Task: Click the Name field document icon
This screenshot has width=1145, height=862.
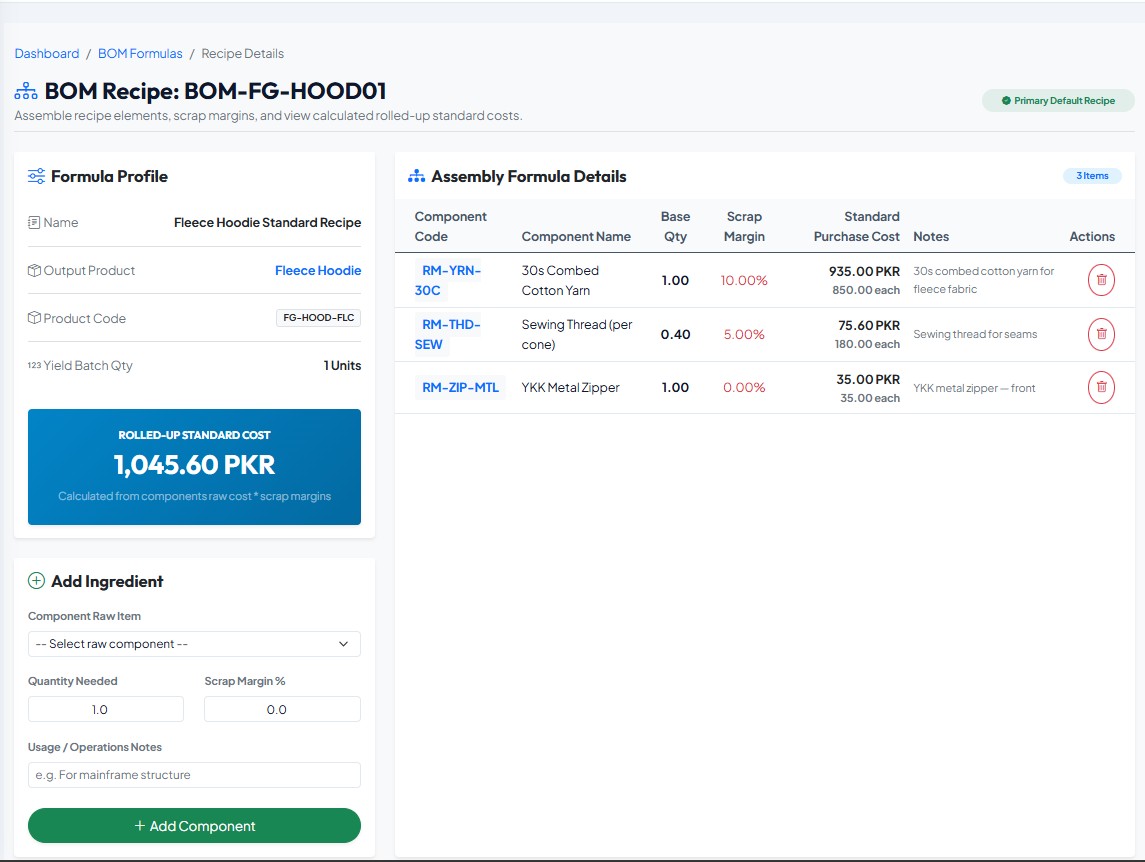Action: (34, 222)
